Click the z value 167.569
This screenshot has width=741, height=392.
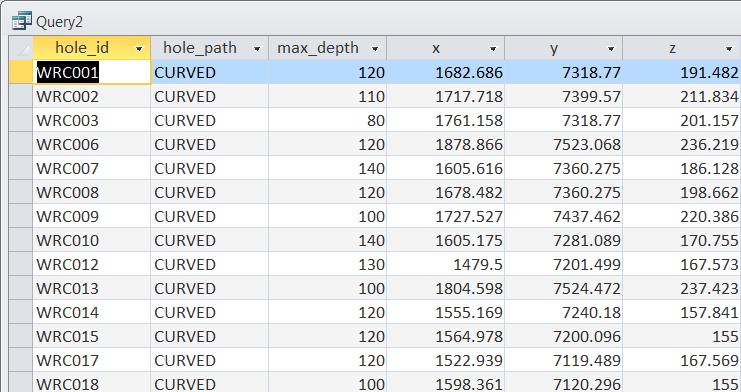pyautogui.click(x=682, y=360)
